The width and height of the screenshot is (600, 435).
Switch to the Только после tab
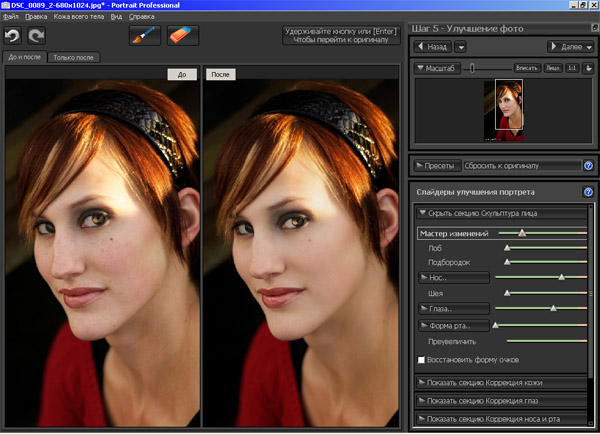75,58
